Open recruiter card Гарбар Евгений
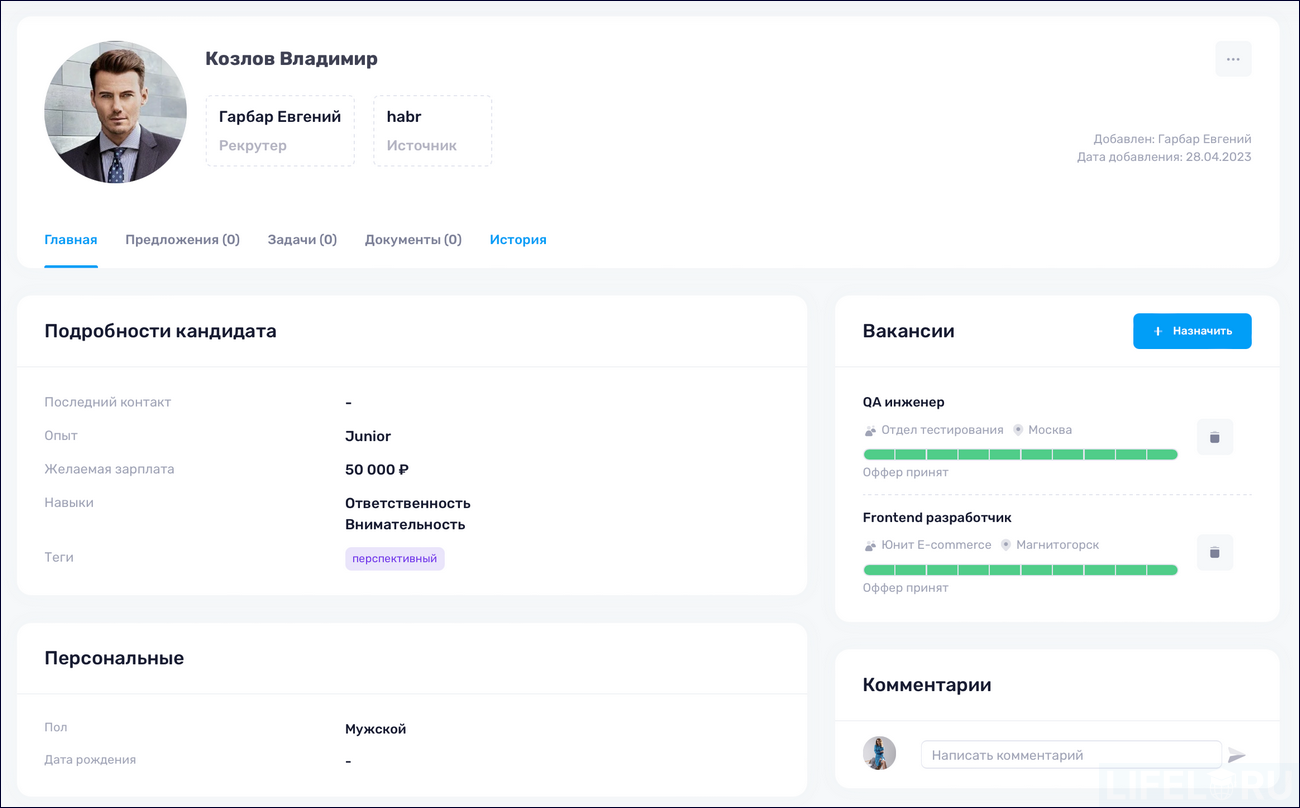Screen dimensions: 1300x808 (280, 130)
